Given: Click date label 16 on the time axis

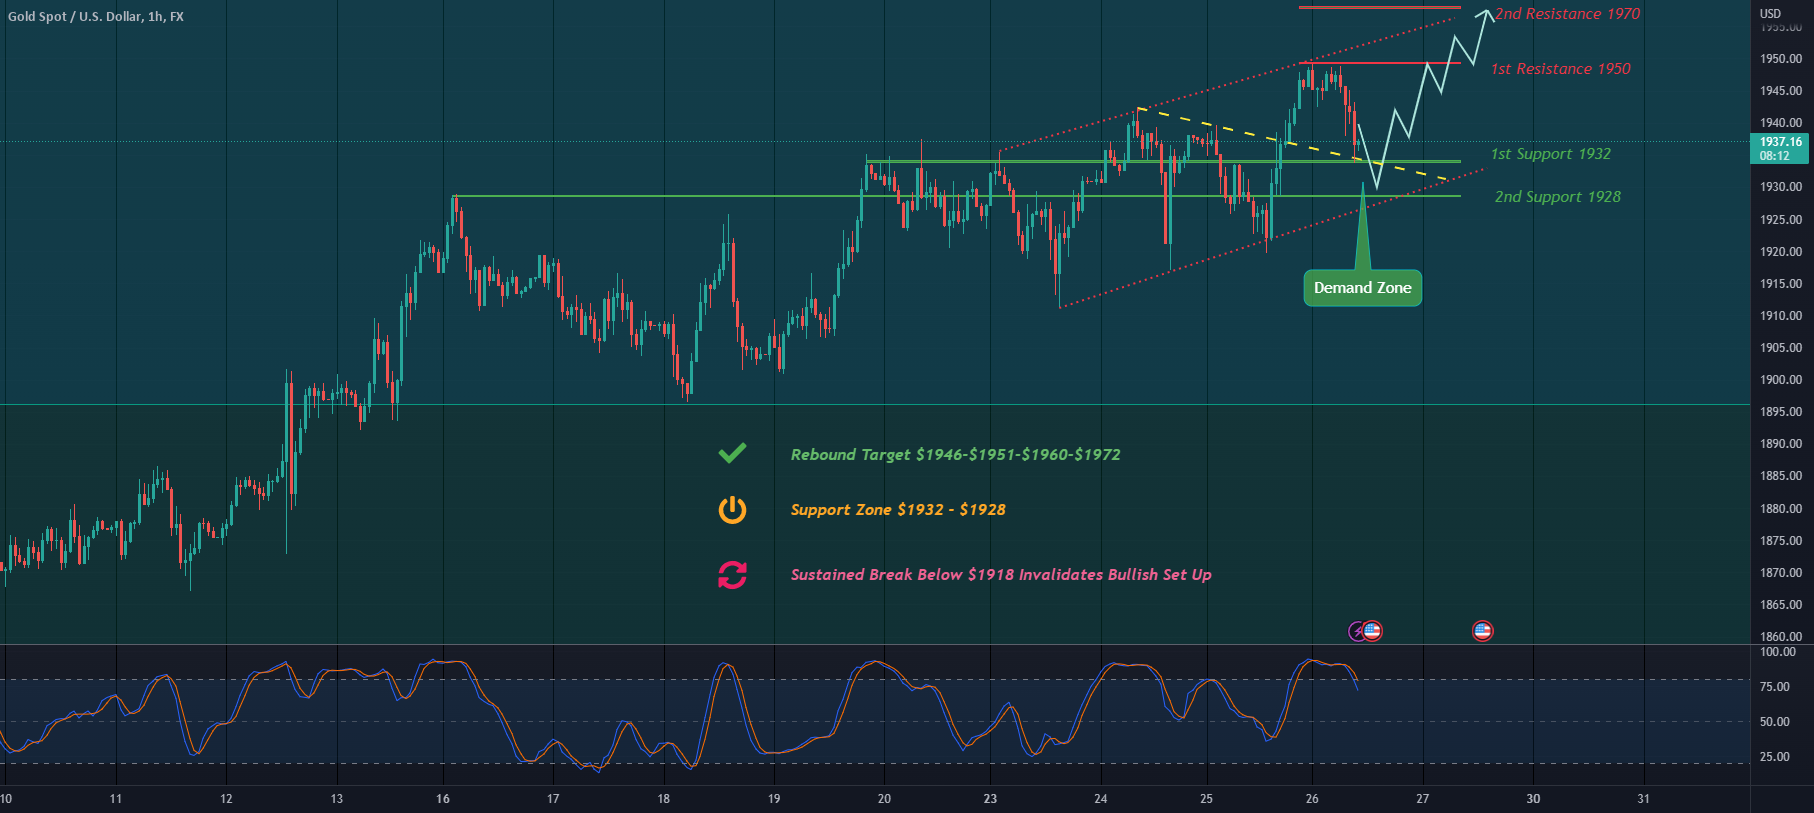Looking at the screenshot, I should click(x=443, y=799).
